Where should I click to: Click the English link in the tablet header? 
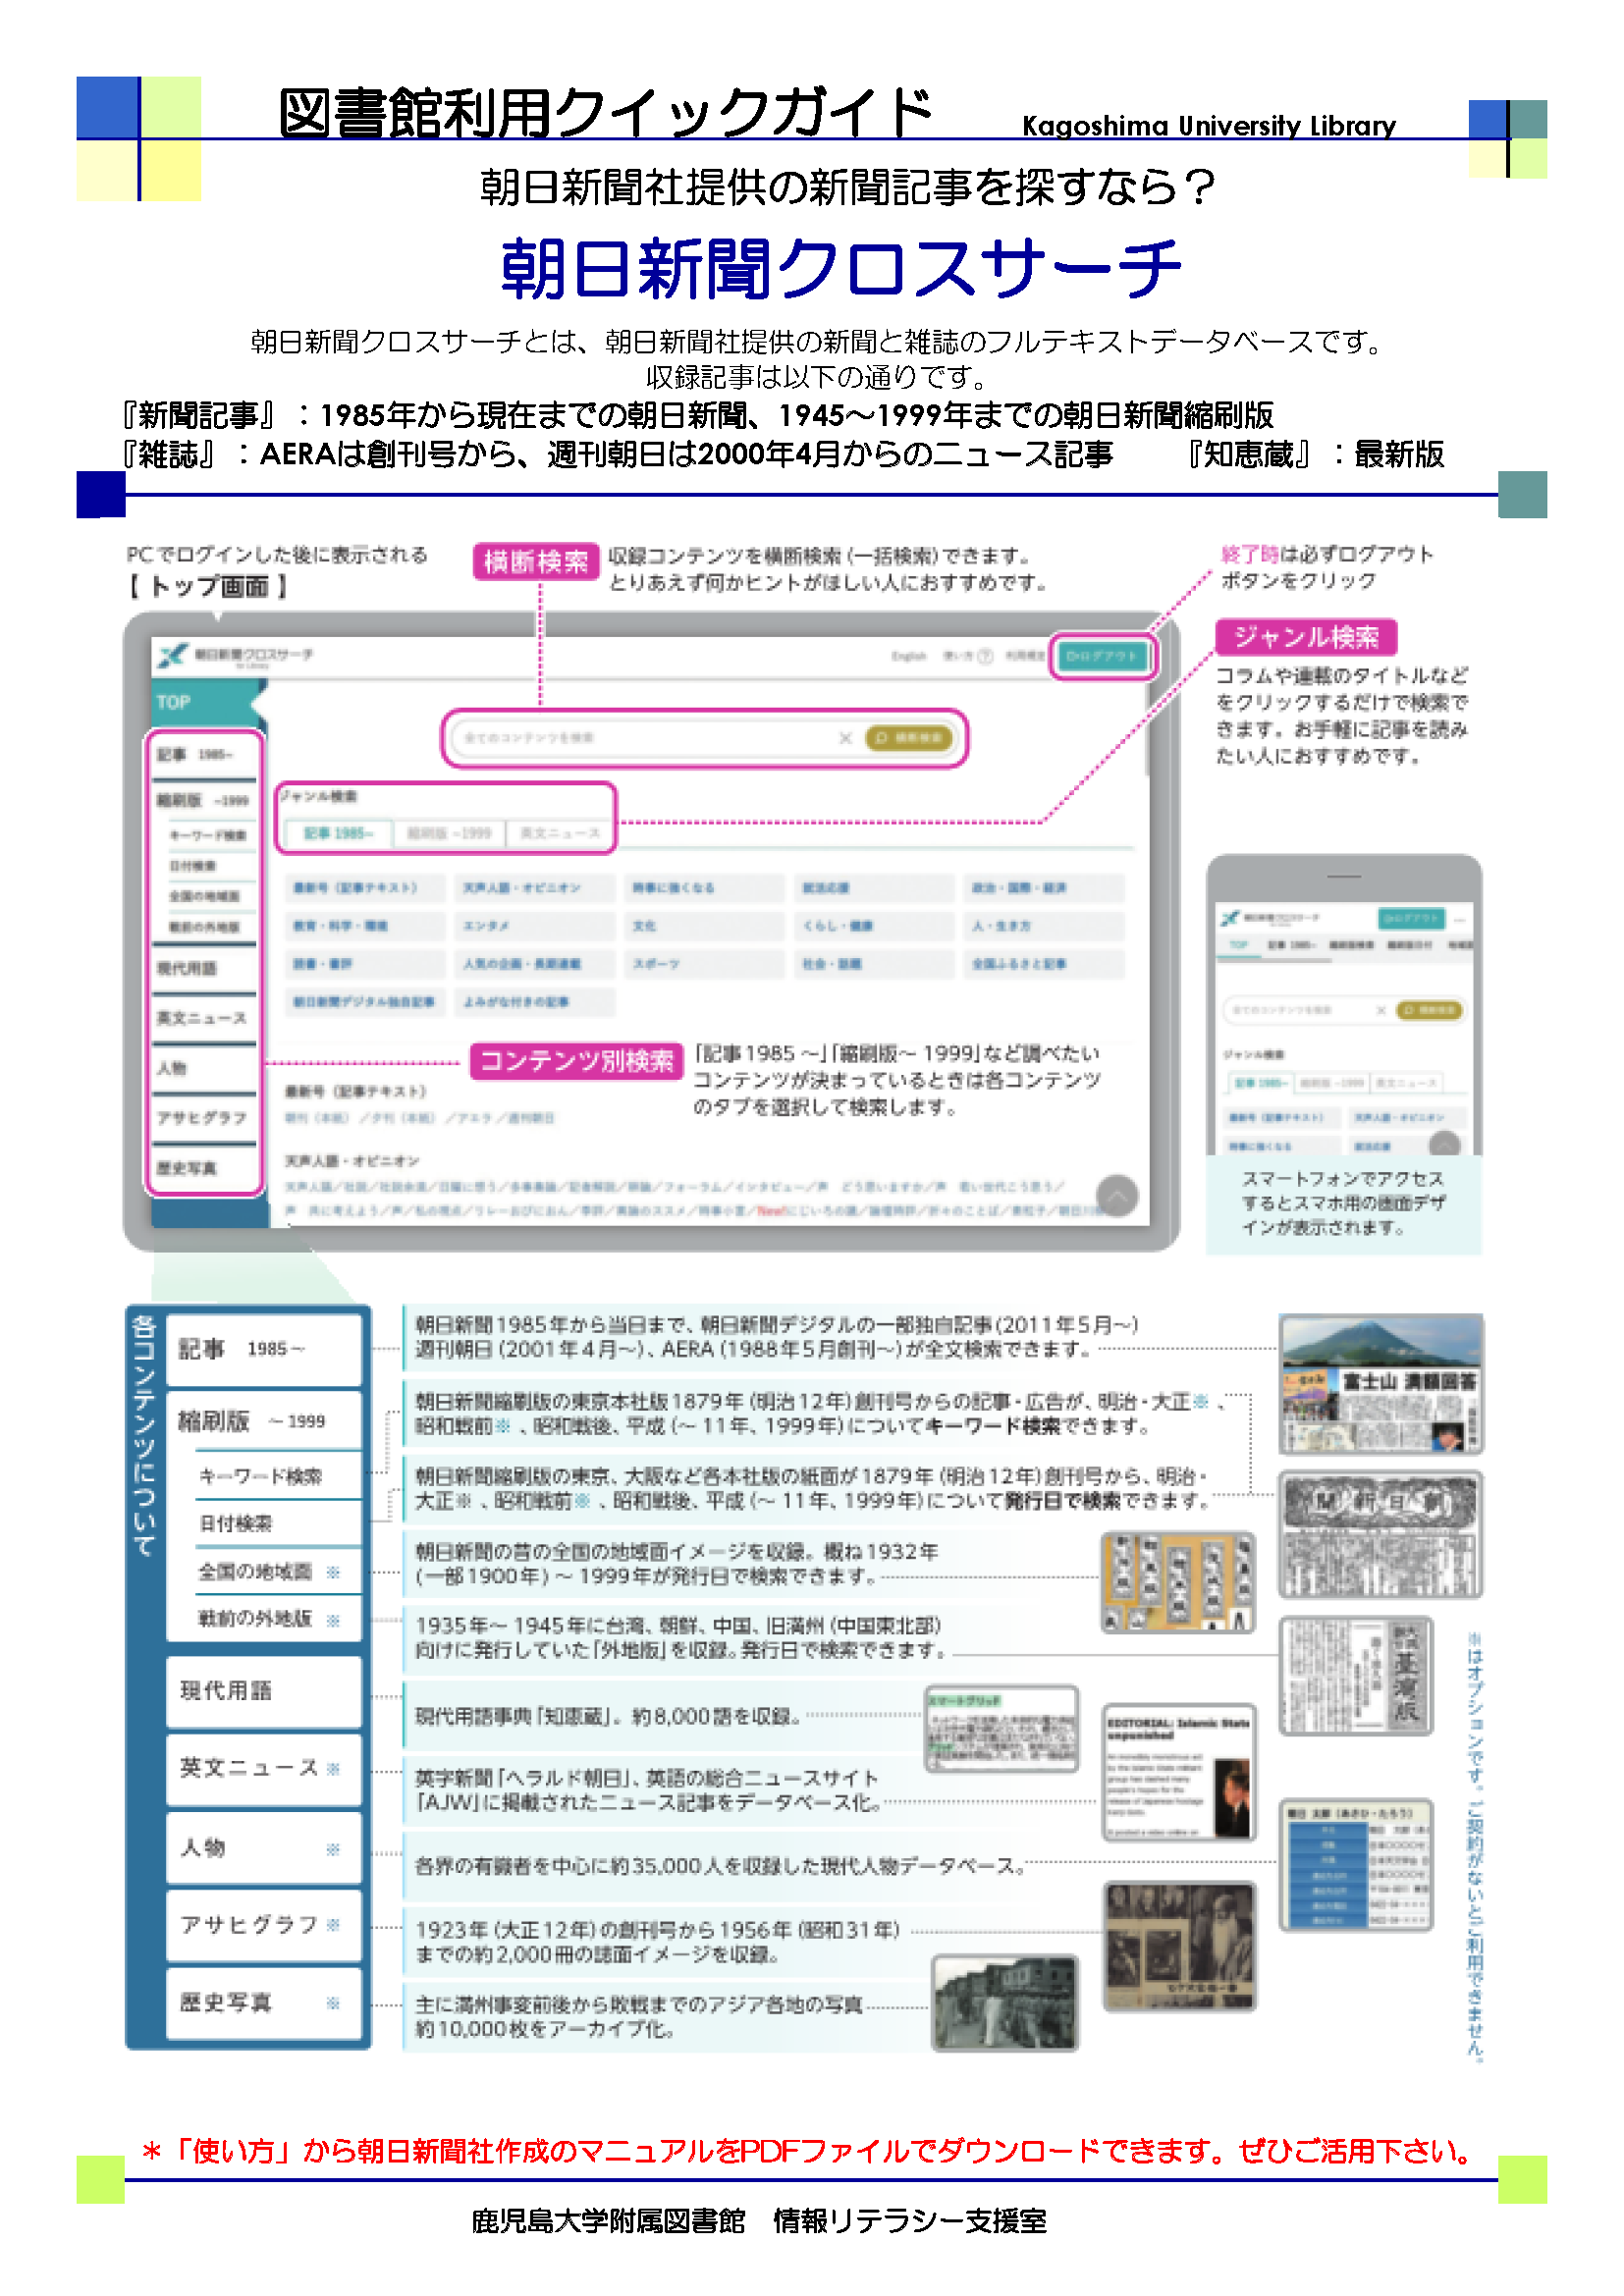tap(909, 656)
